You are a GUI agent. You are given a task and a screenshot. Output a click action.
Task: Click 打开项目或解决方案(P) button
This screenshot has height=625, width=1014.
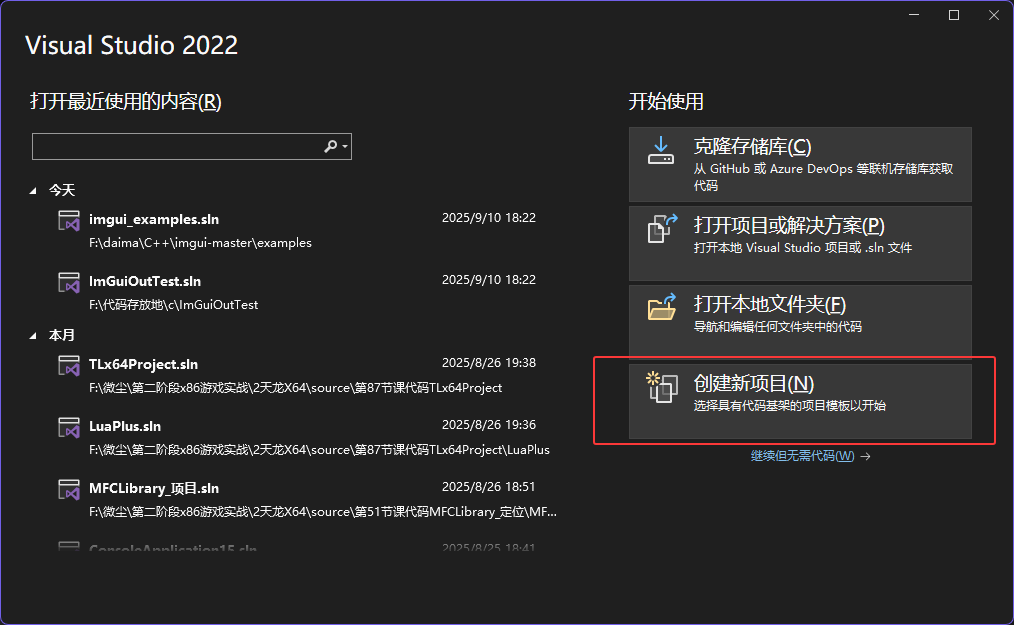coord(800,243)
